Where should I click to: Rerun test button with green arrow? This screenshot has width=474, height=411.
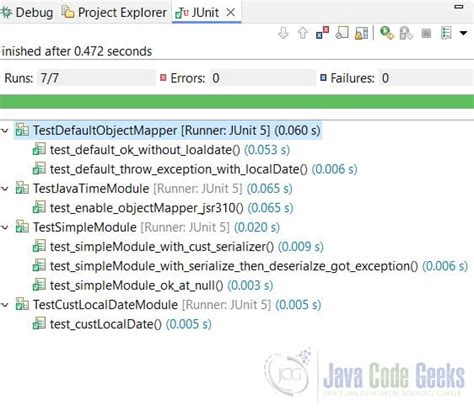click(x=387, y=33)
